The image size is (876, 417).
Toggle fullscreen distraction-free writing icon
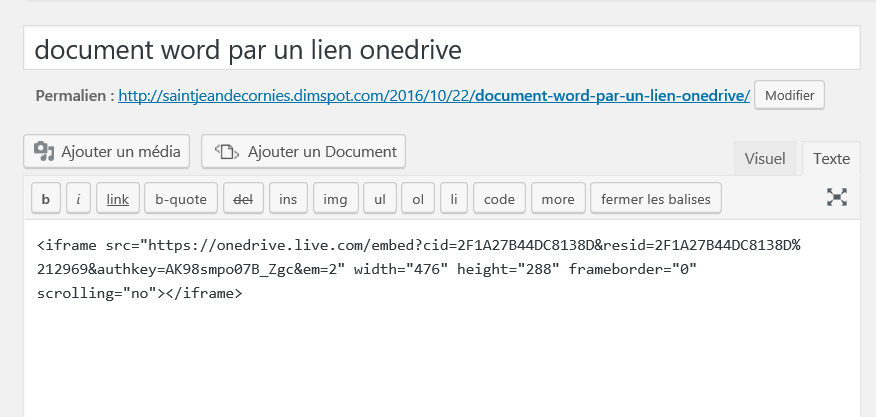(837, 198)
